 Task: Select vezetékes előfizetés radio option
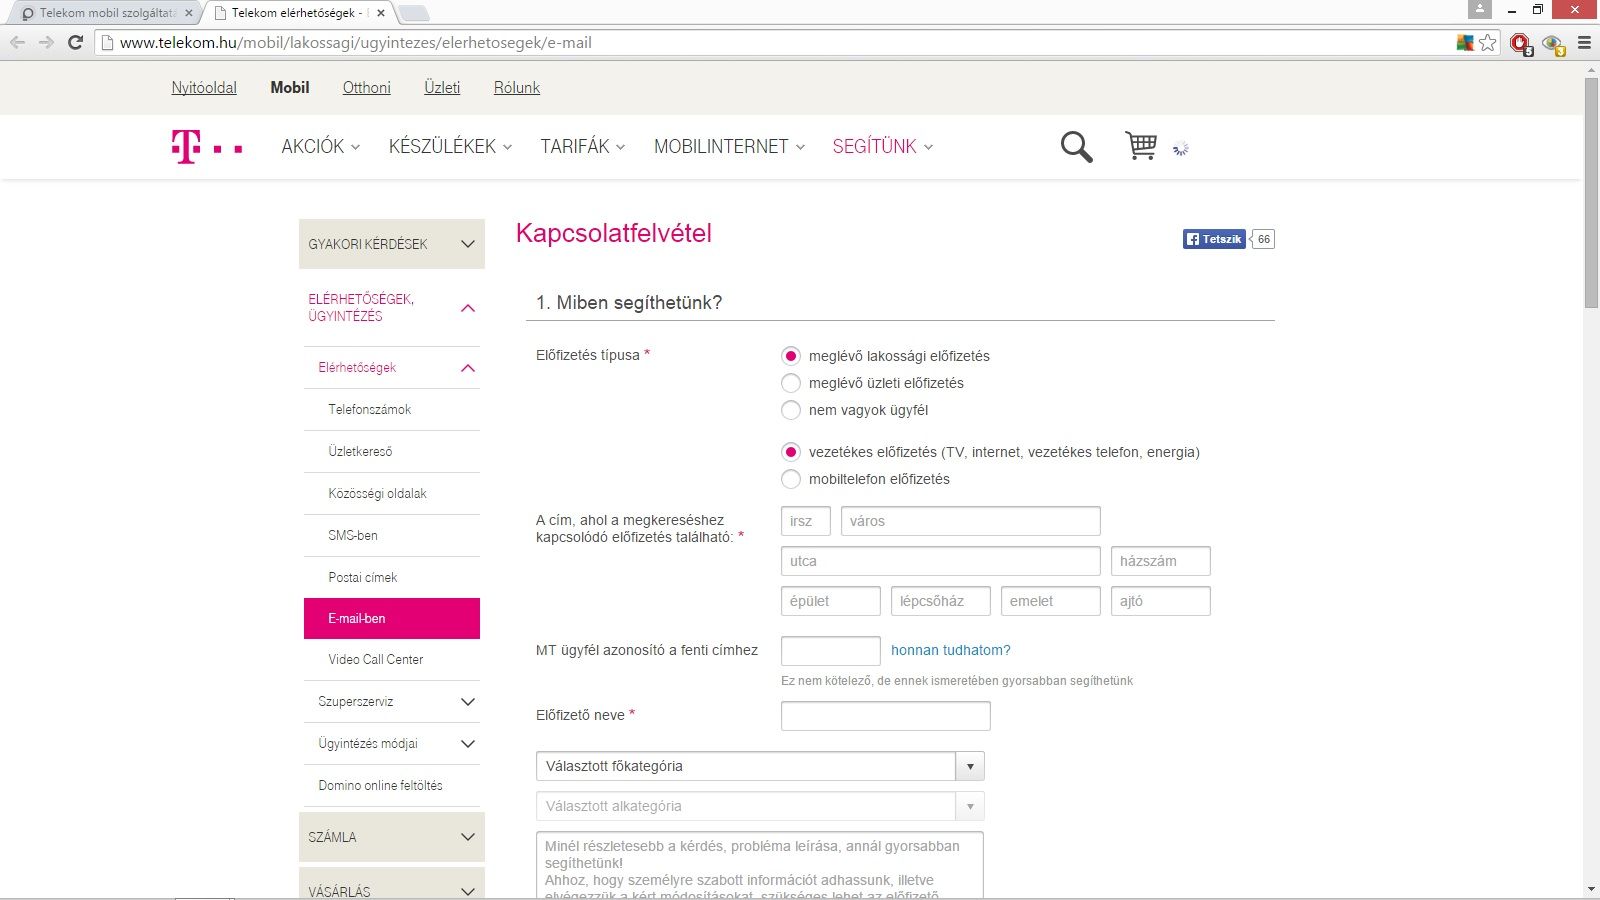[x=791, y=452]
